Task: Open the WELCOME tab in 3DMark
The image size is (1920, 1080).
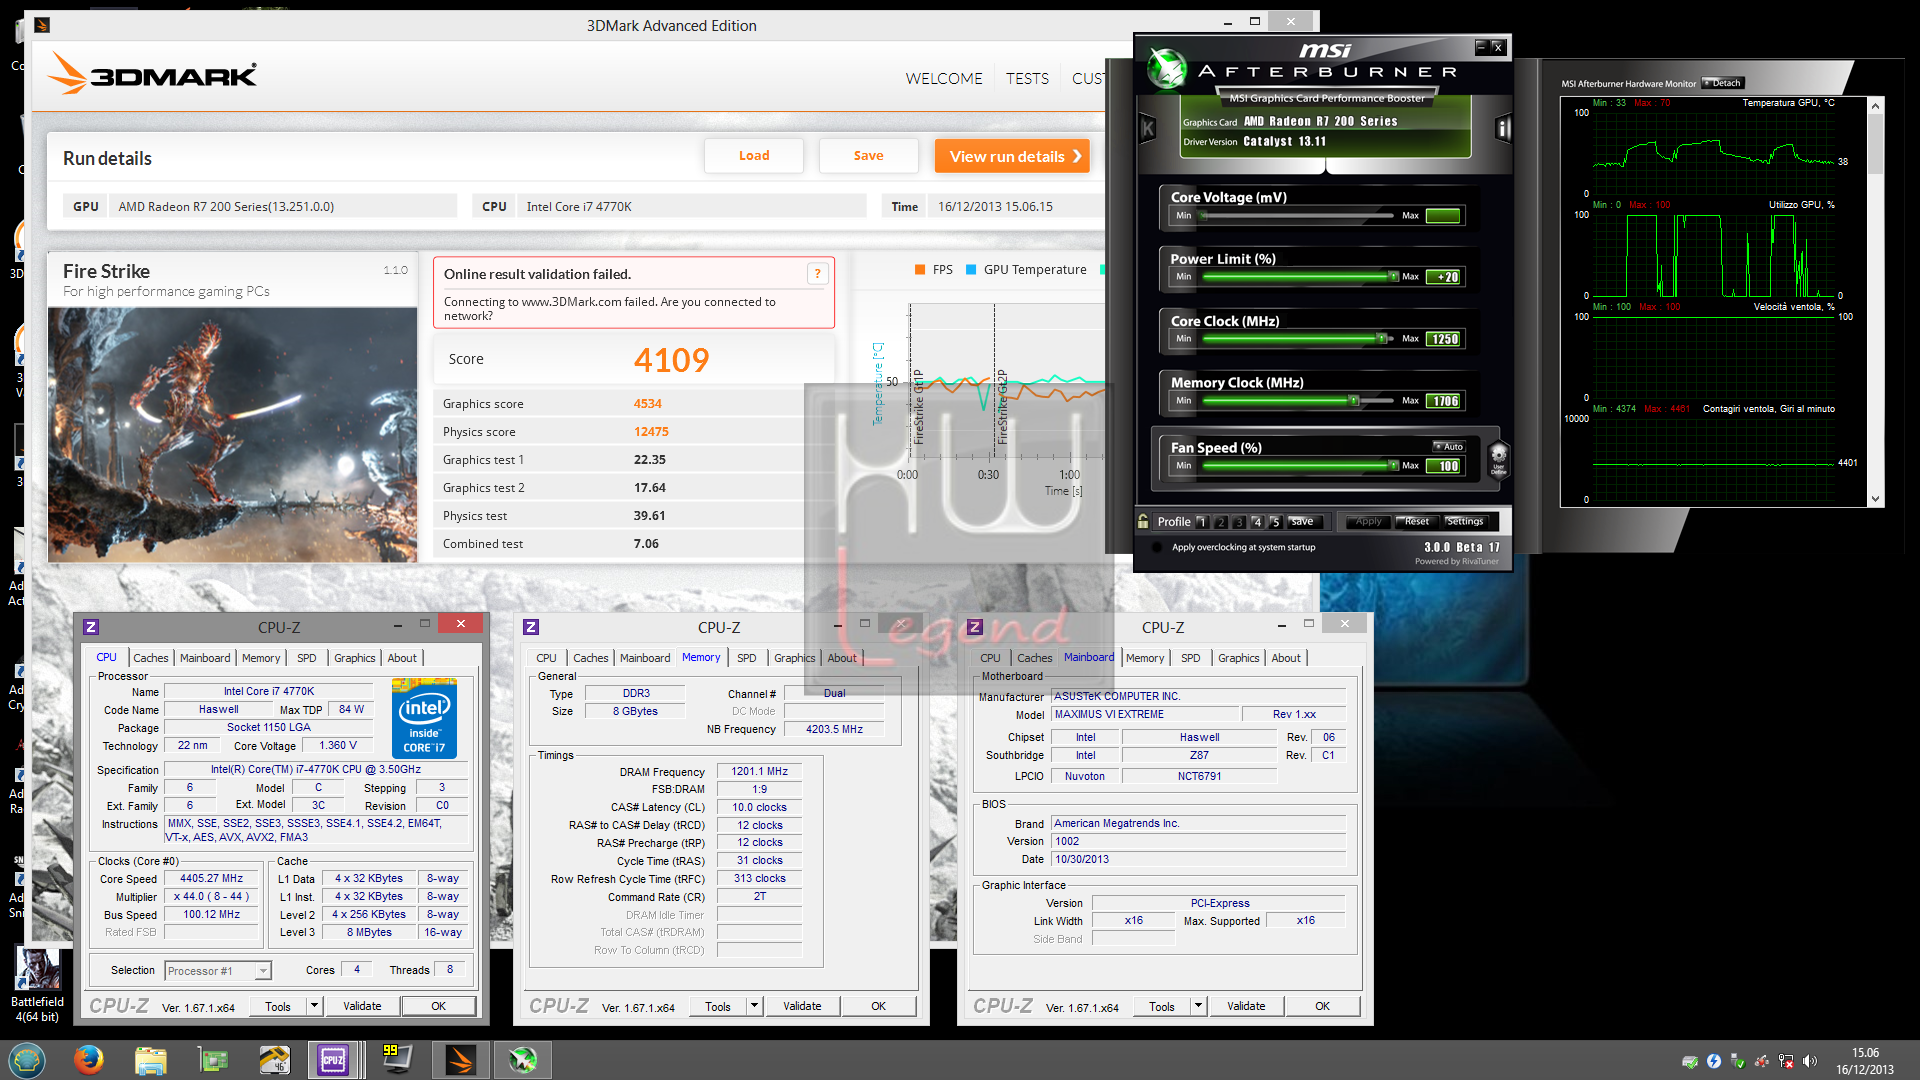Action: pyautogui.click(x=944, y=78)
